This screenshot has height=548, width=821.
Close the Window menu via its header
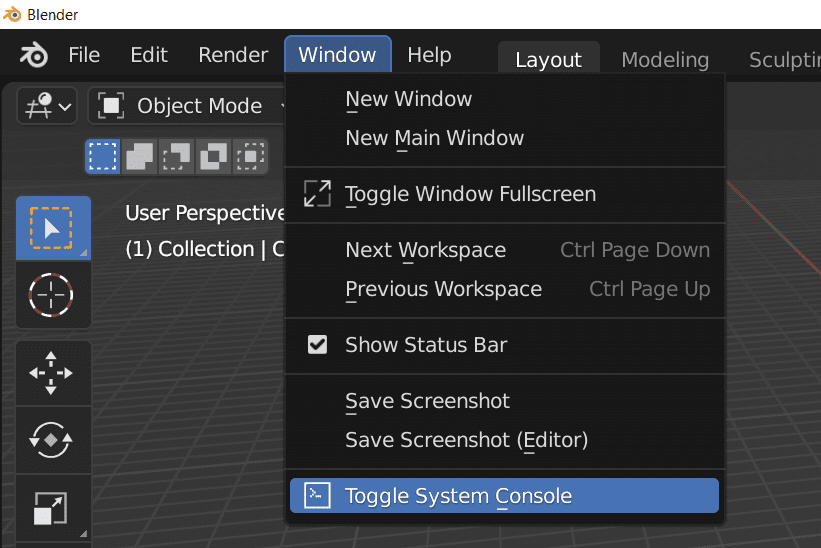(x=338, y=54)
